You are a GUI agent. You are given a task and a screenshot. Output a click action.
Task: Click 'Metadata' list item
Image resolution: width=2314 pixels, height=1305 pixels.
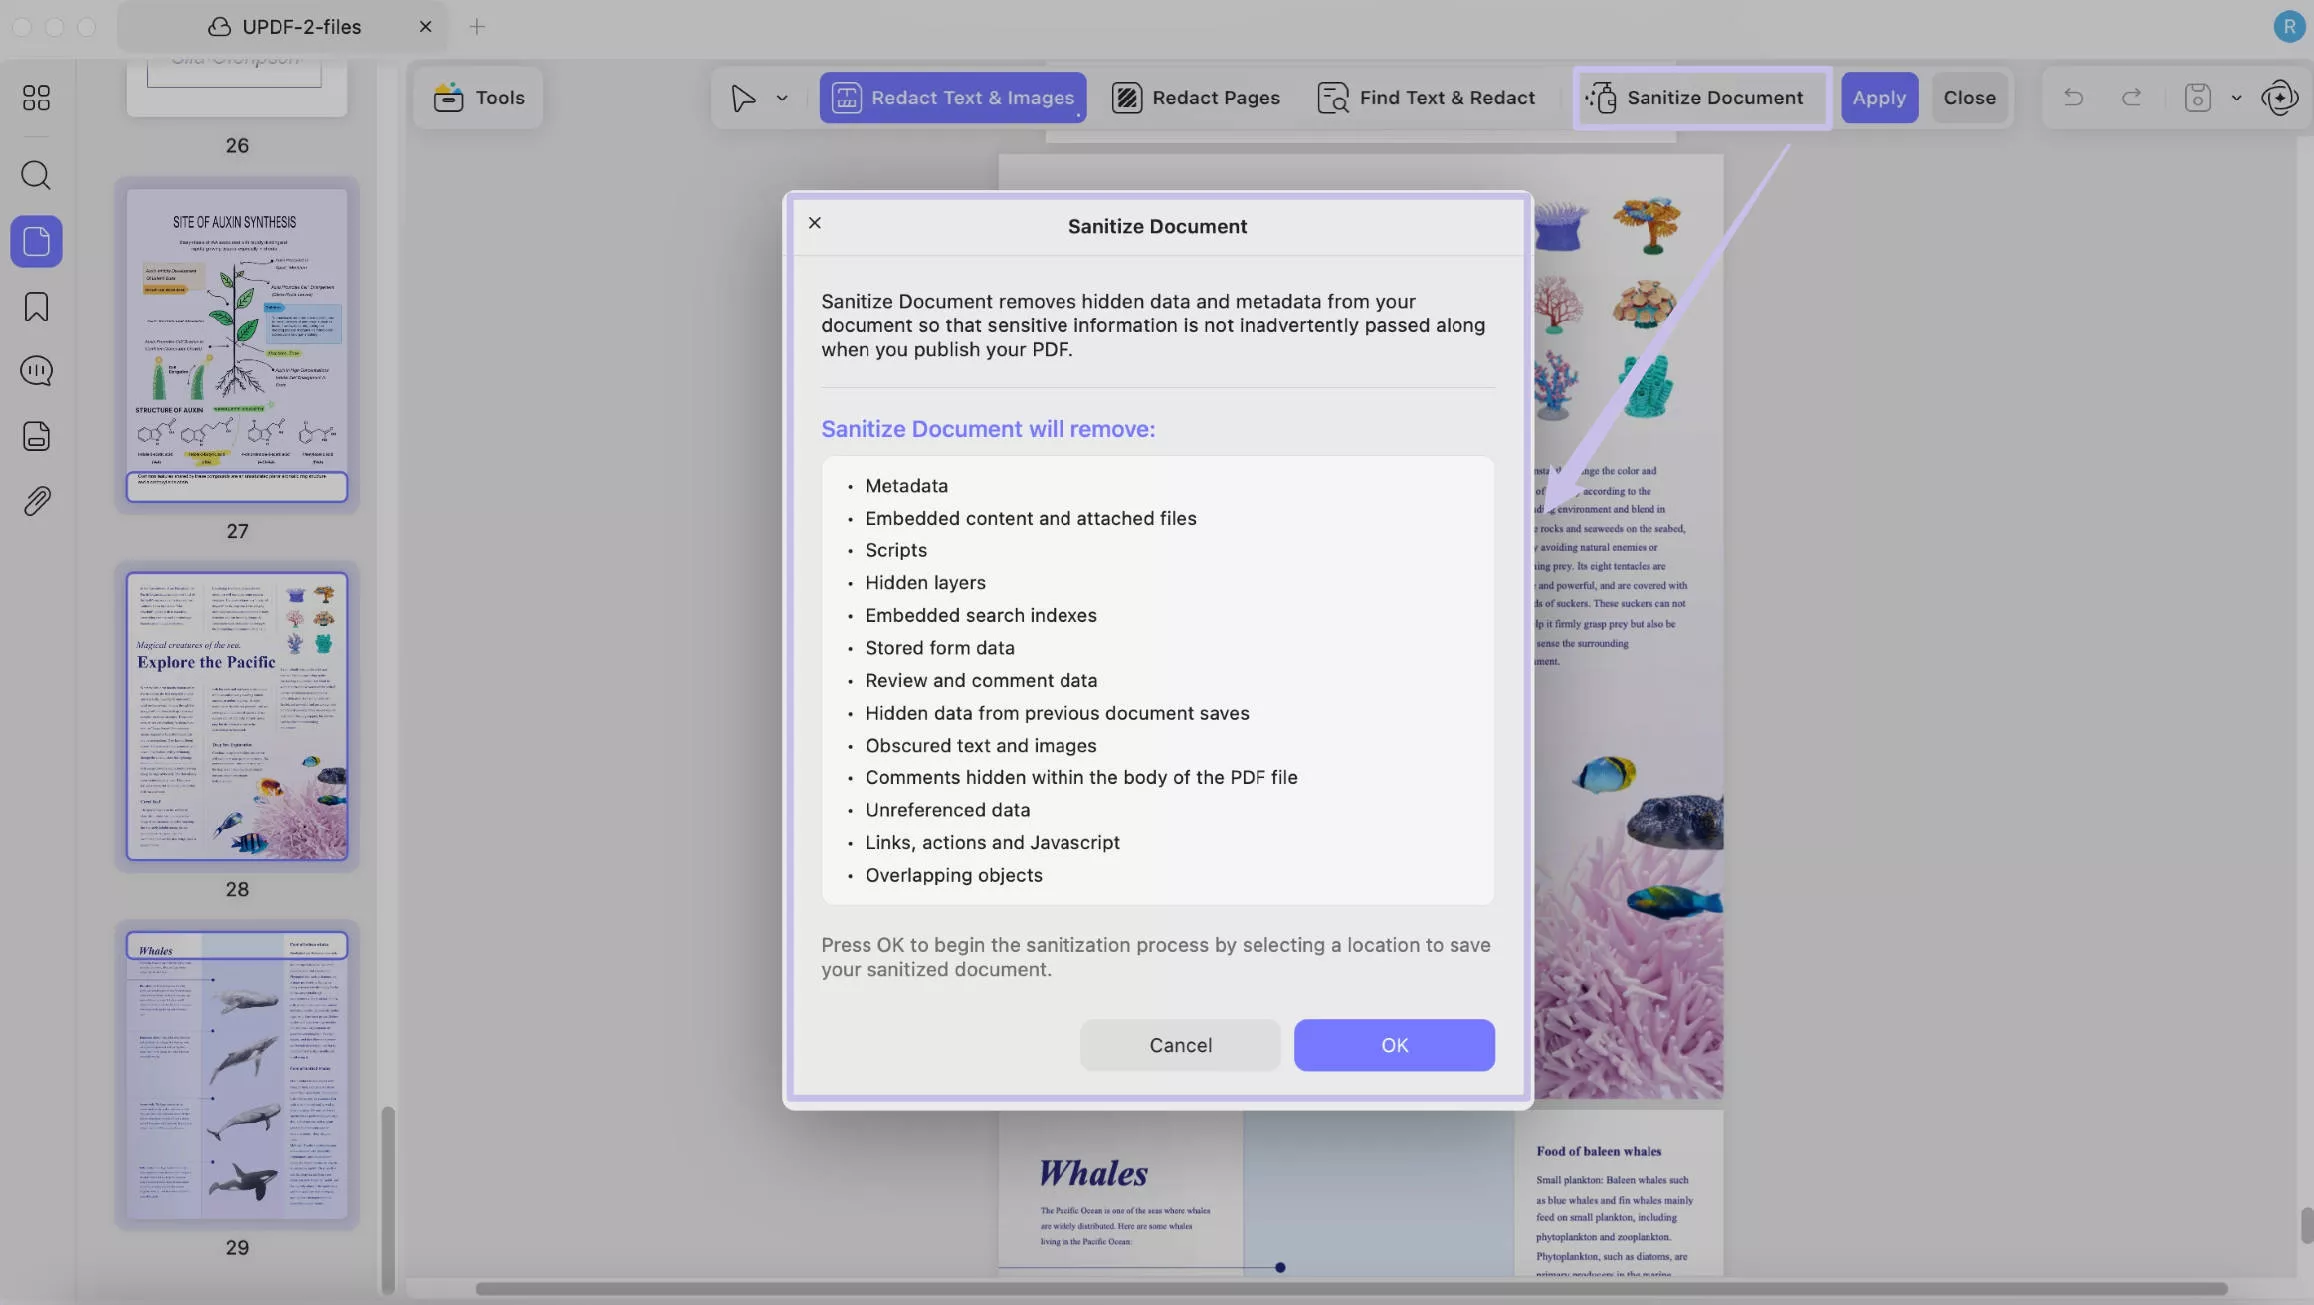click(906, 486)
